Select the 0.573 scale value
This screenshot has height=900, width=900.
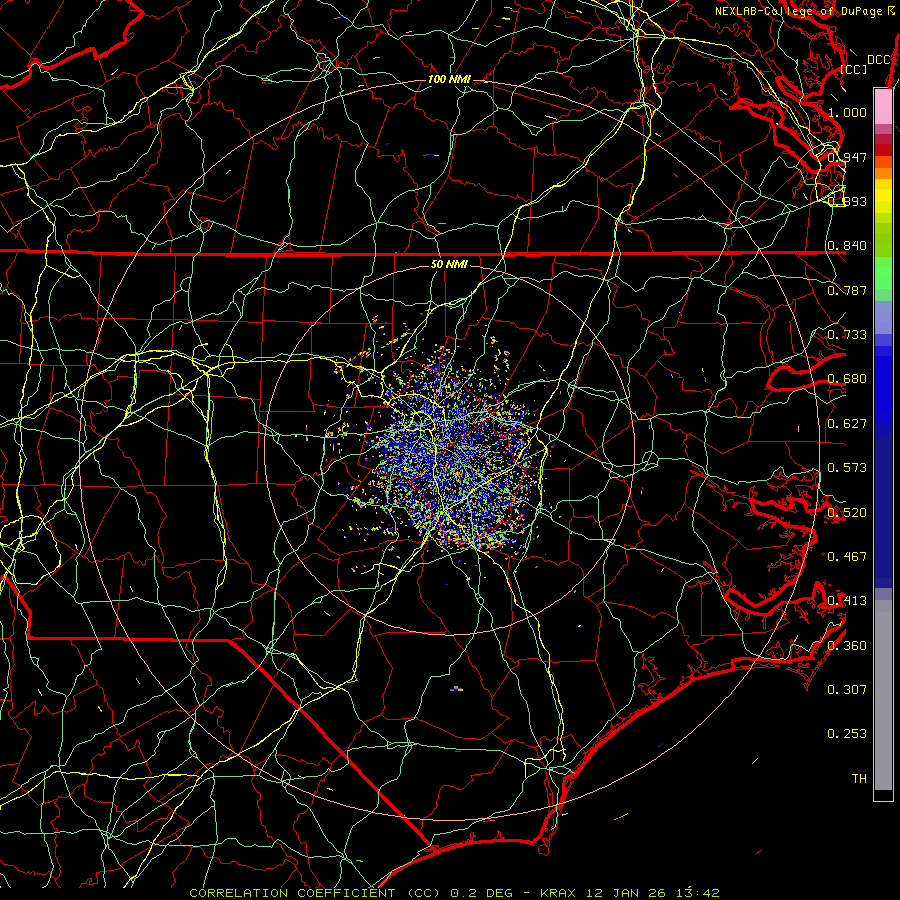(847, 467)
